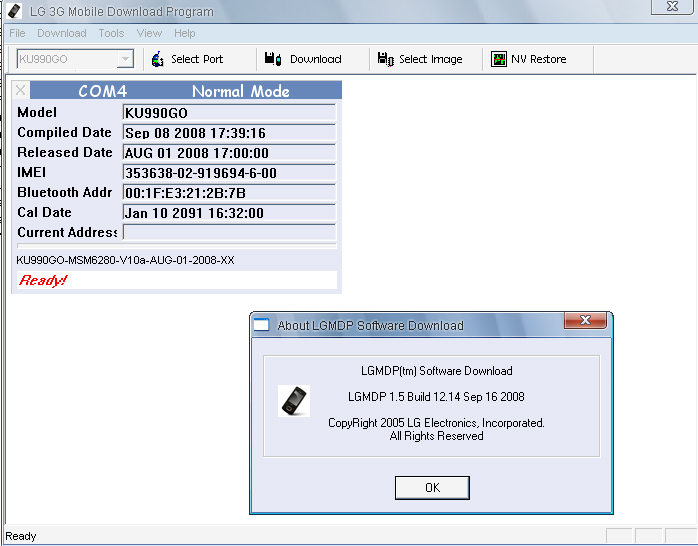Click the NV Restore toolbar label

(539, 59)
